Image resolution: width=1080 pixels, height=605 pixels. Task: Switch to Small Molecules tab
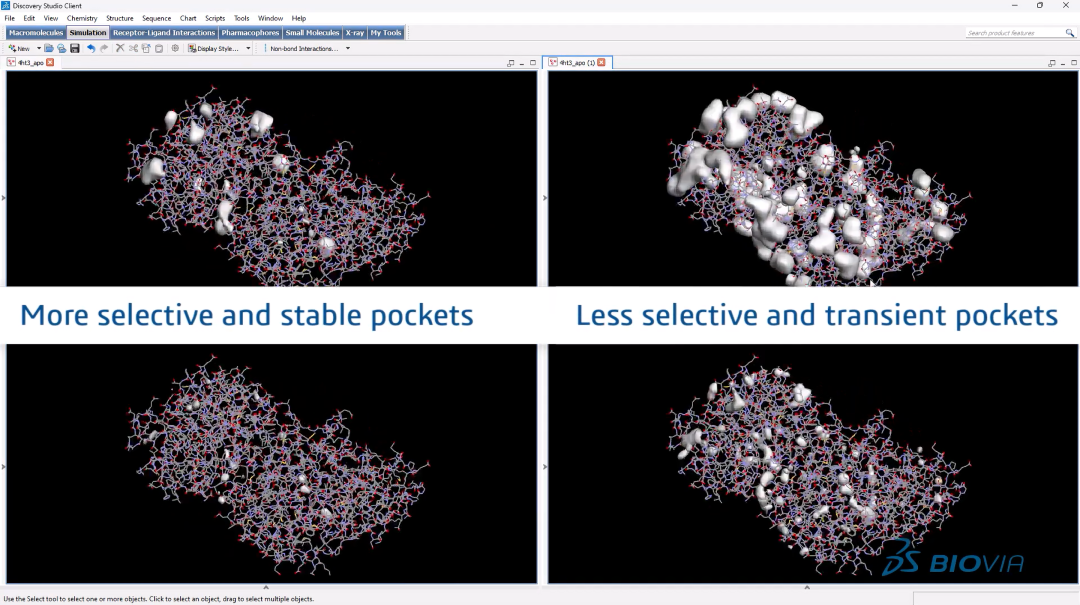(x=312, y=32)
